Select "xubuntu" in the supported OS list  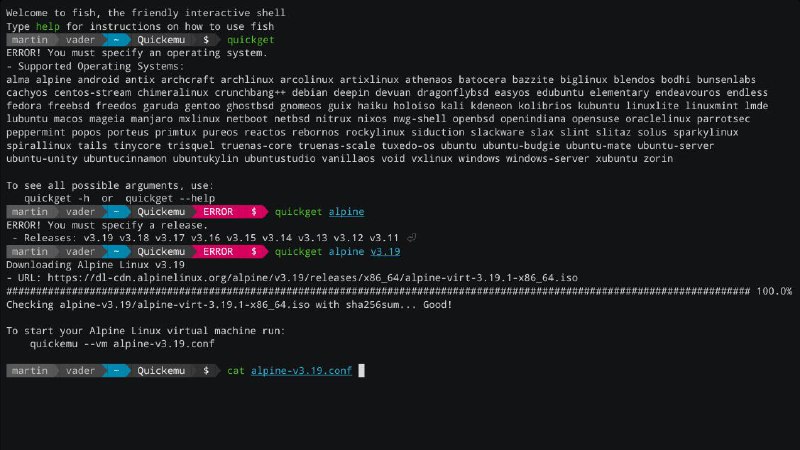[616, 159]
